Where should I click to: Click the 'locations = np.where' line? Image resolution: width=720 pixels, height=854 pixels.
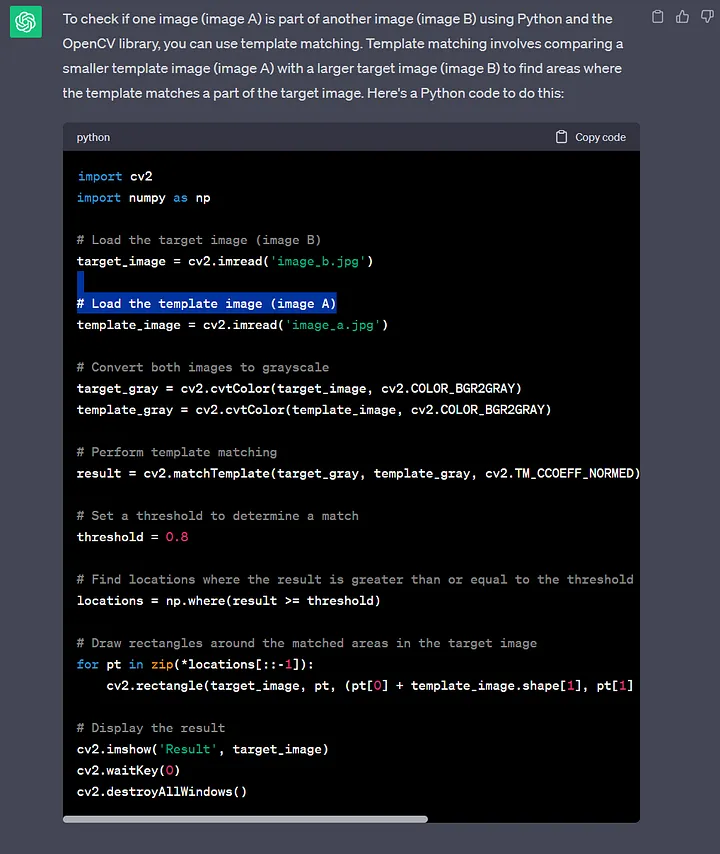coord(229,601)
